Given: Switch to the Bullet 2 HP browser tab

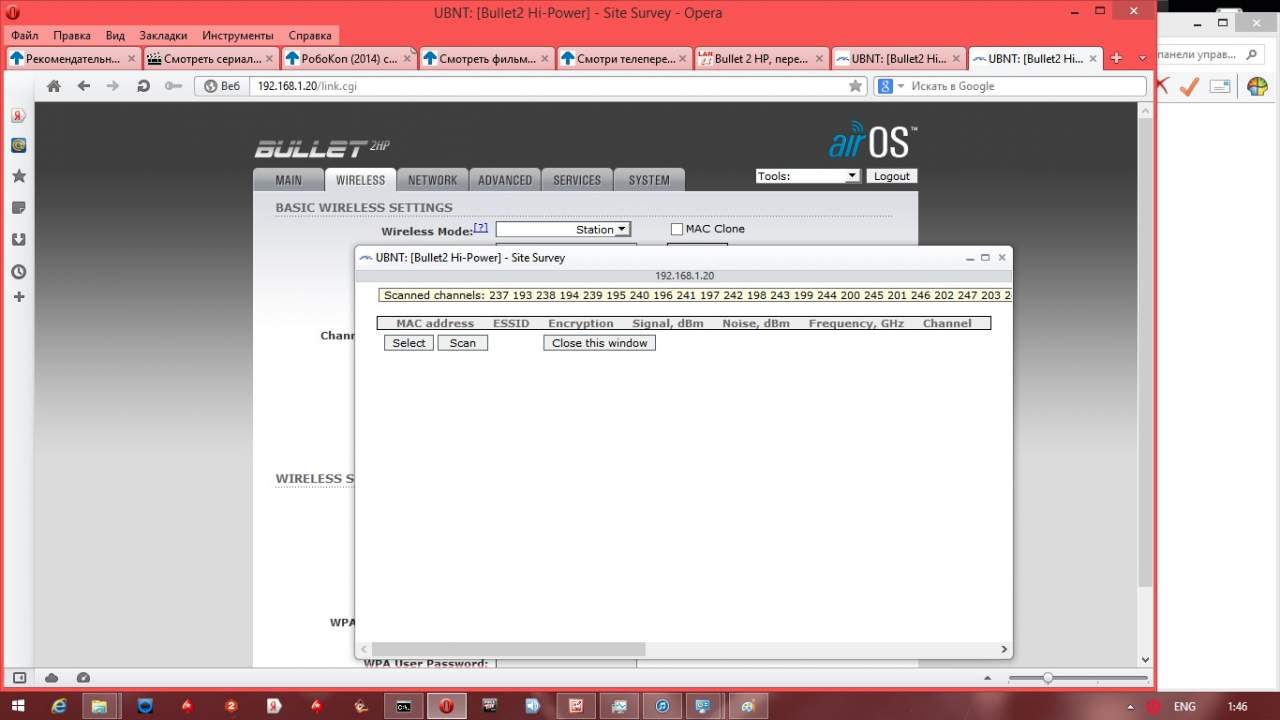Looking at the screenshot, I should tap(761, 58).
